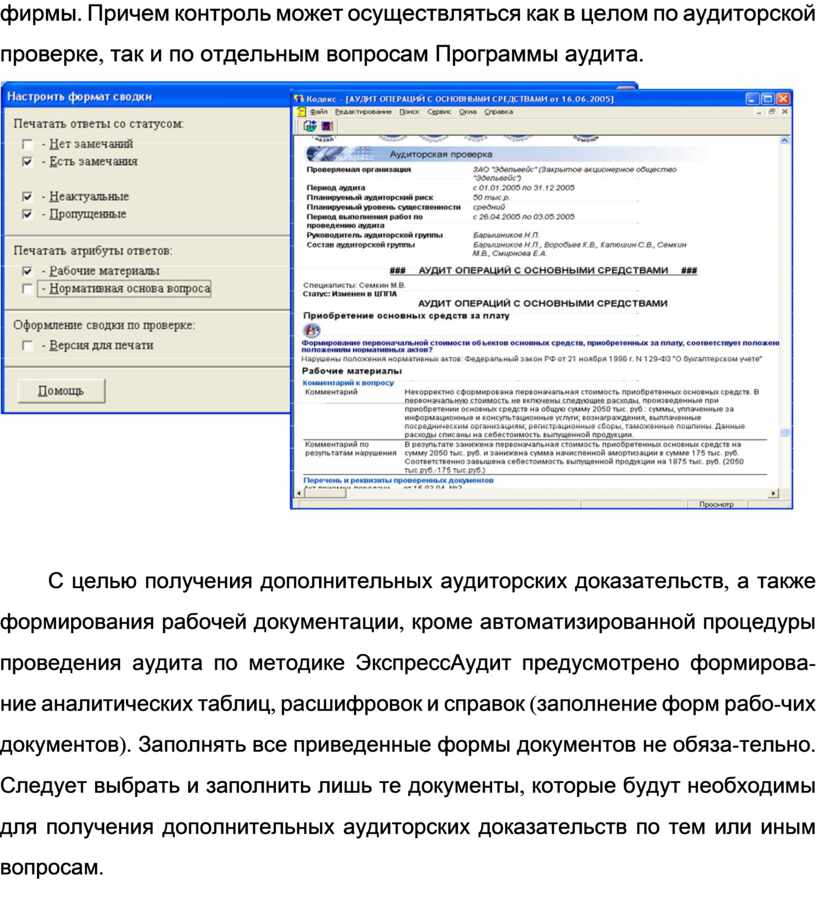The image size is (816, 897).
Task: Open the blue question link about первоначальной стоимости
Action: click(x=540, y=346)
